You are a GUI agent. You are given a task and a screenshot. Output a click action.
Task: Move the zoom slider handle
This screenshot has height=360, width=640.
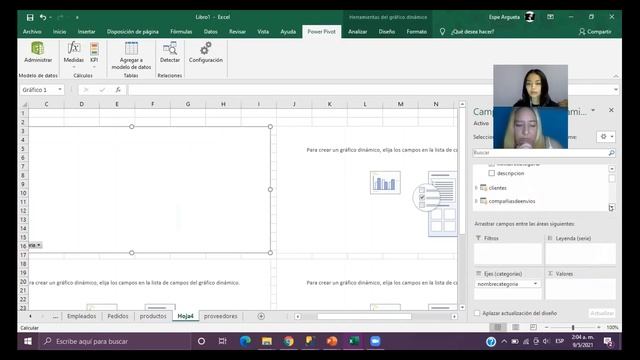[573, 327]
